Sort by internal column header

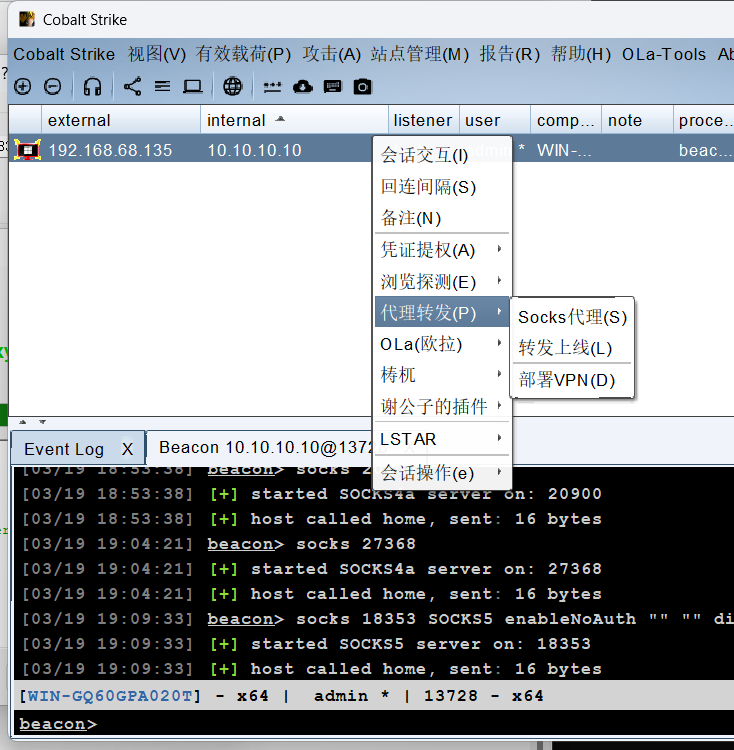click(x=295, y=120)
